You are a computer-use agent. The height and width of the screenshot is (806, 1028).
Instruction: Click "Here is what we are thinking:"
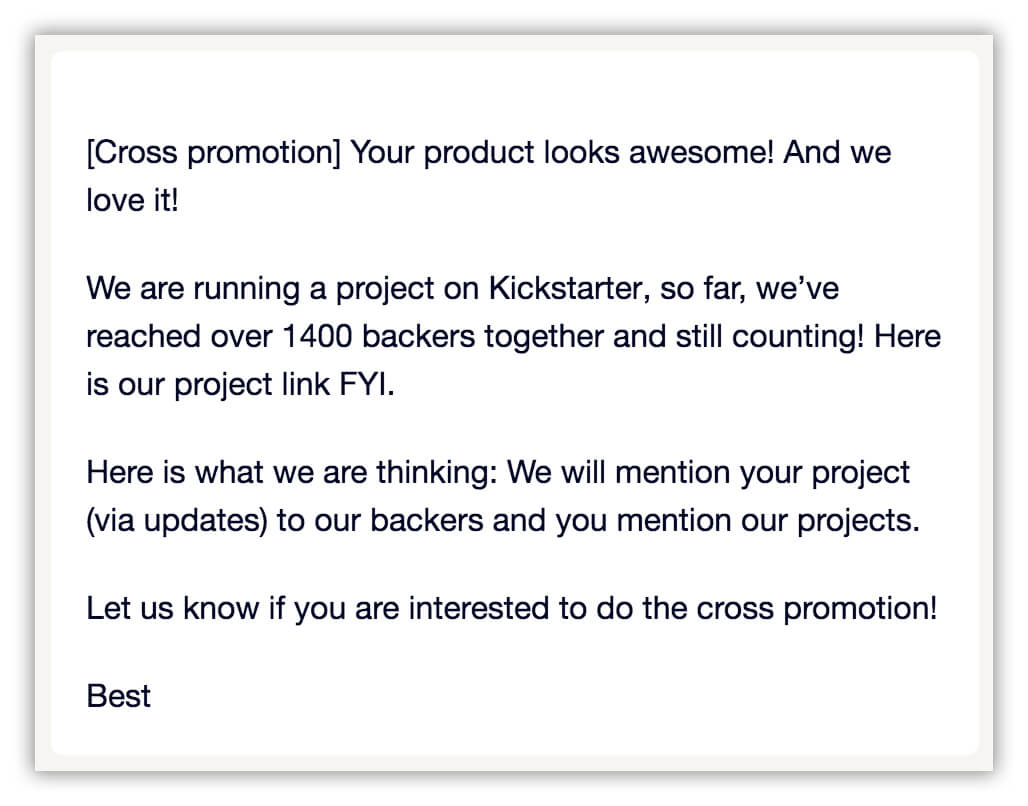292,472
